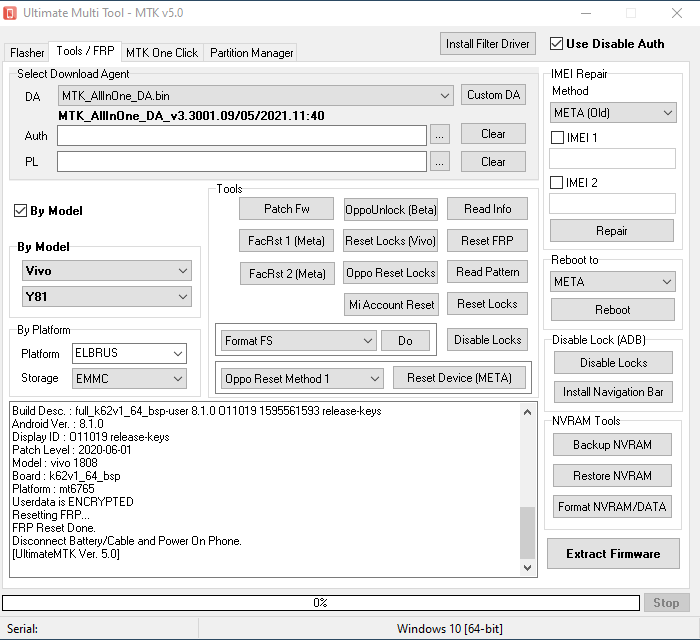Browse for PL file with ellipsis button
The width and height of the screenshot is (700, 640).
(440, 162)
